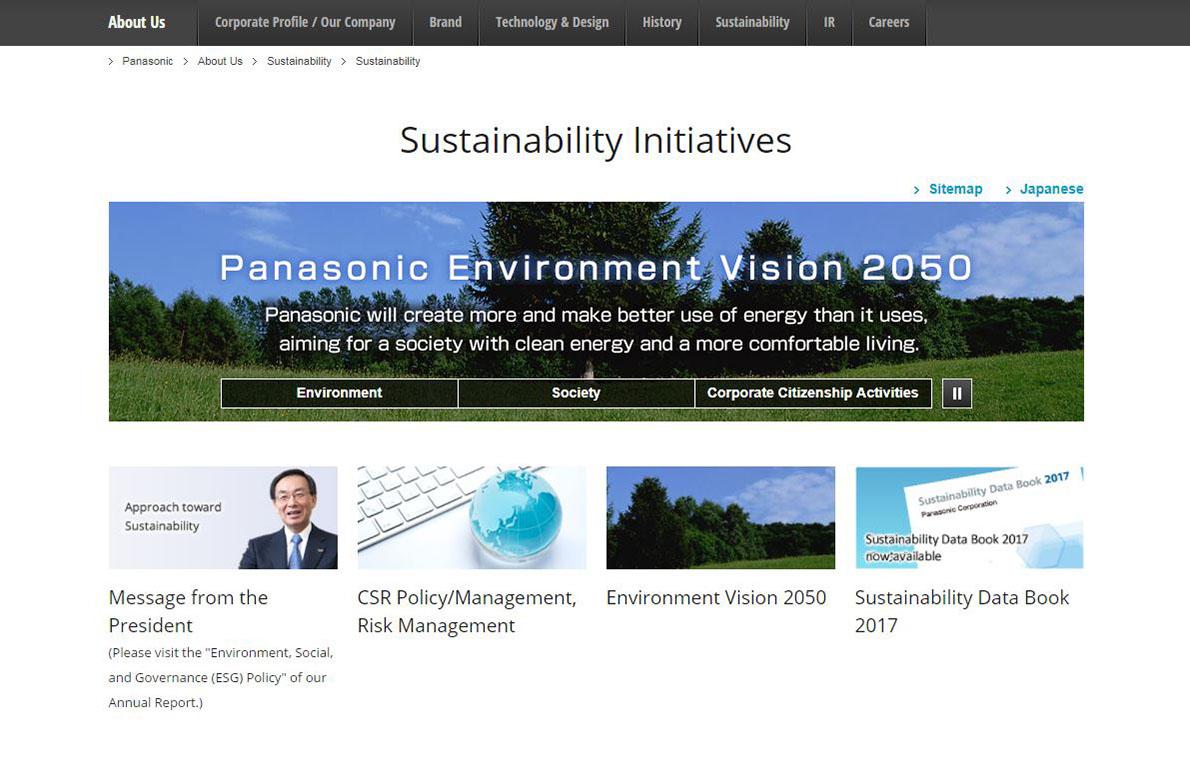The width and height of the screenshot is (1190, 784).
Task: Open the History navigation item
Action: (x=662, y=22)
